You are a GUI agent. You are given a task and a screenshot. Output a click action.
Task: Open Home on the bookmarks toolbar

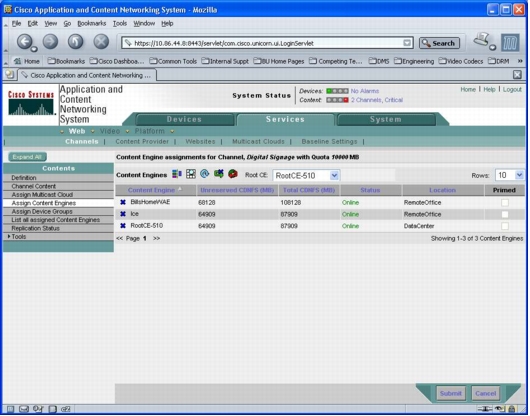tap(27, 61)
